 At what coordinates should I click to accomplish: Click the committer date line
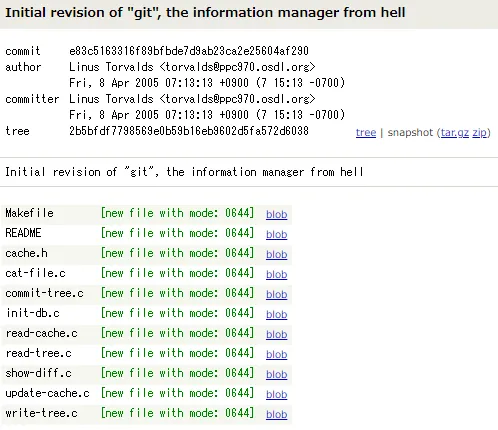click(x=207, y=115)
